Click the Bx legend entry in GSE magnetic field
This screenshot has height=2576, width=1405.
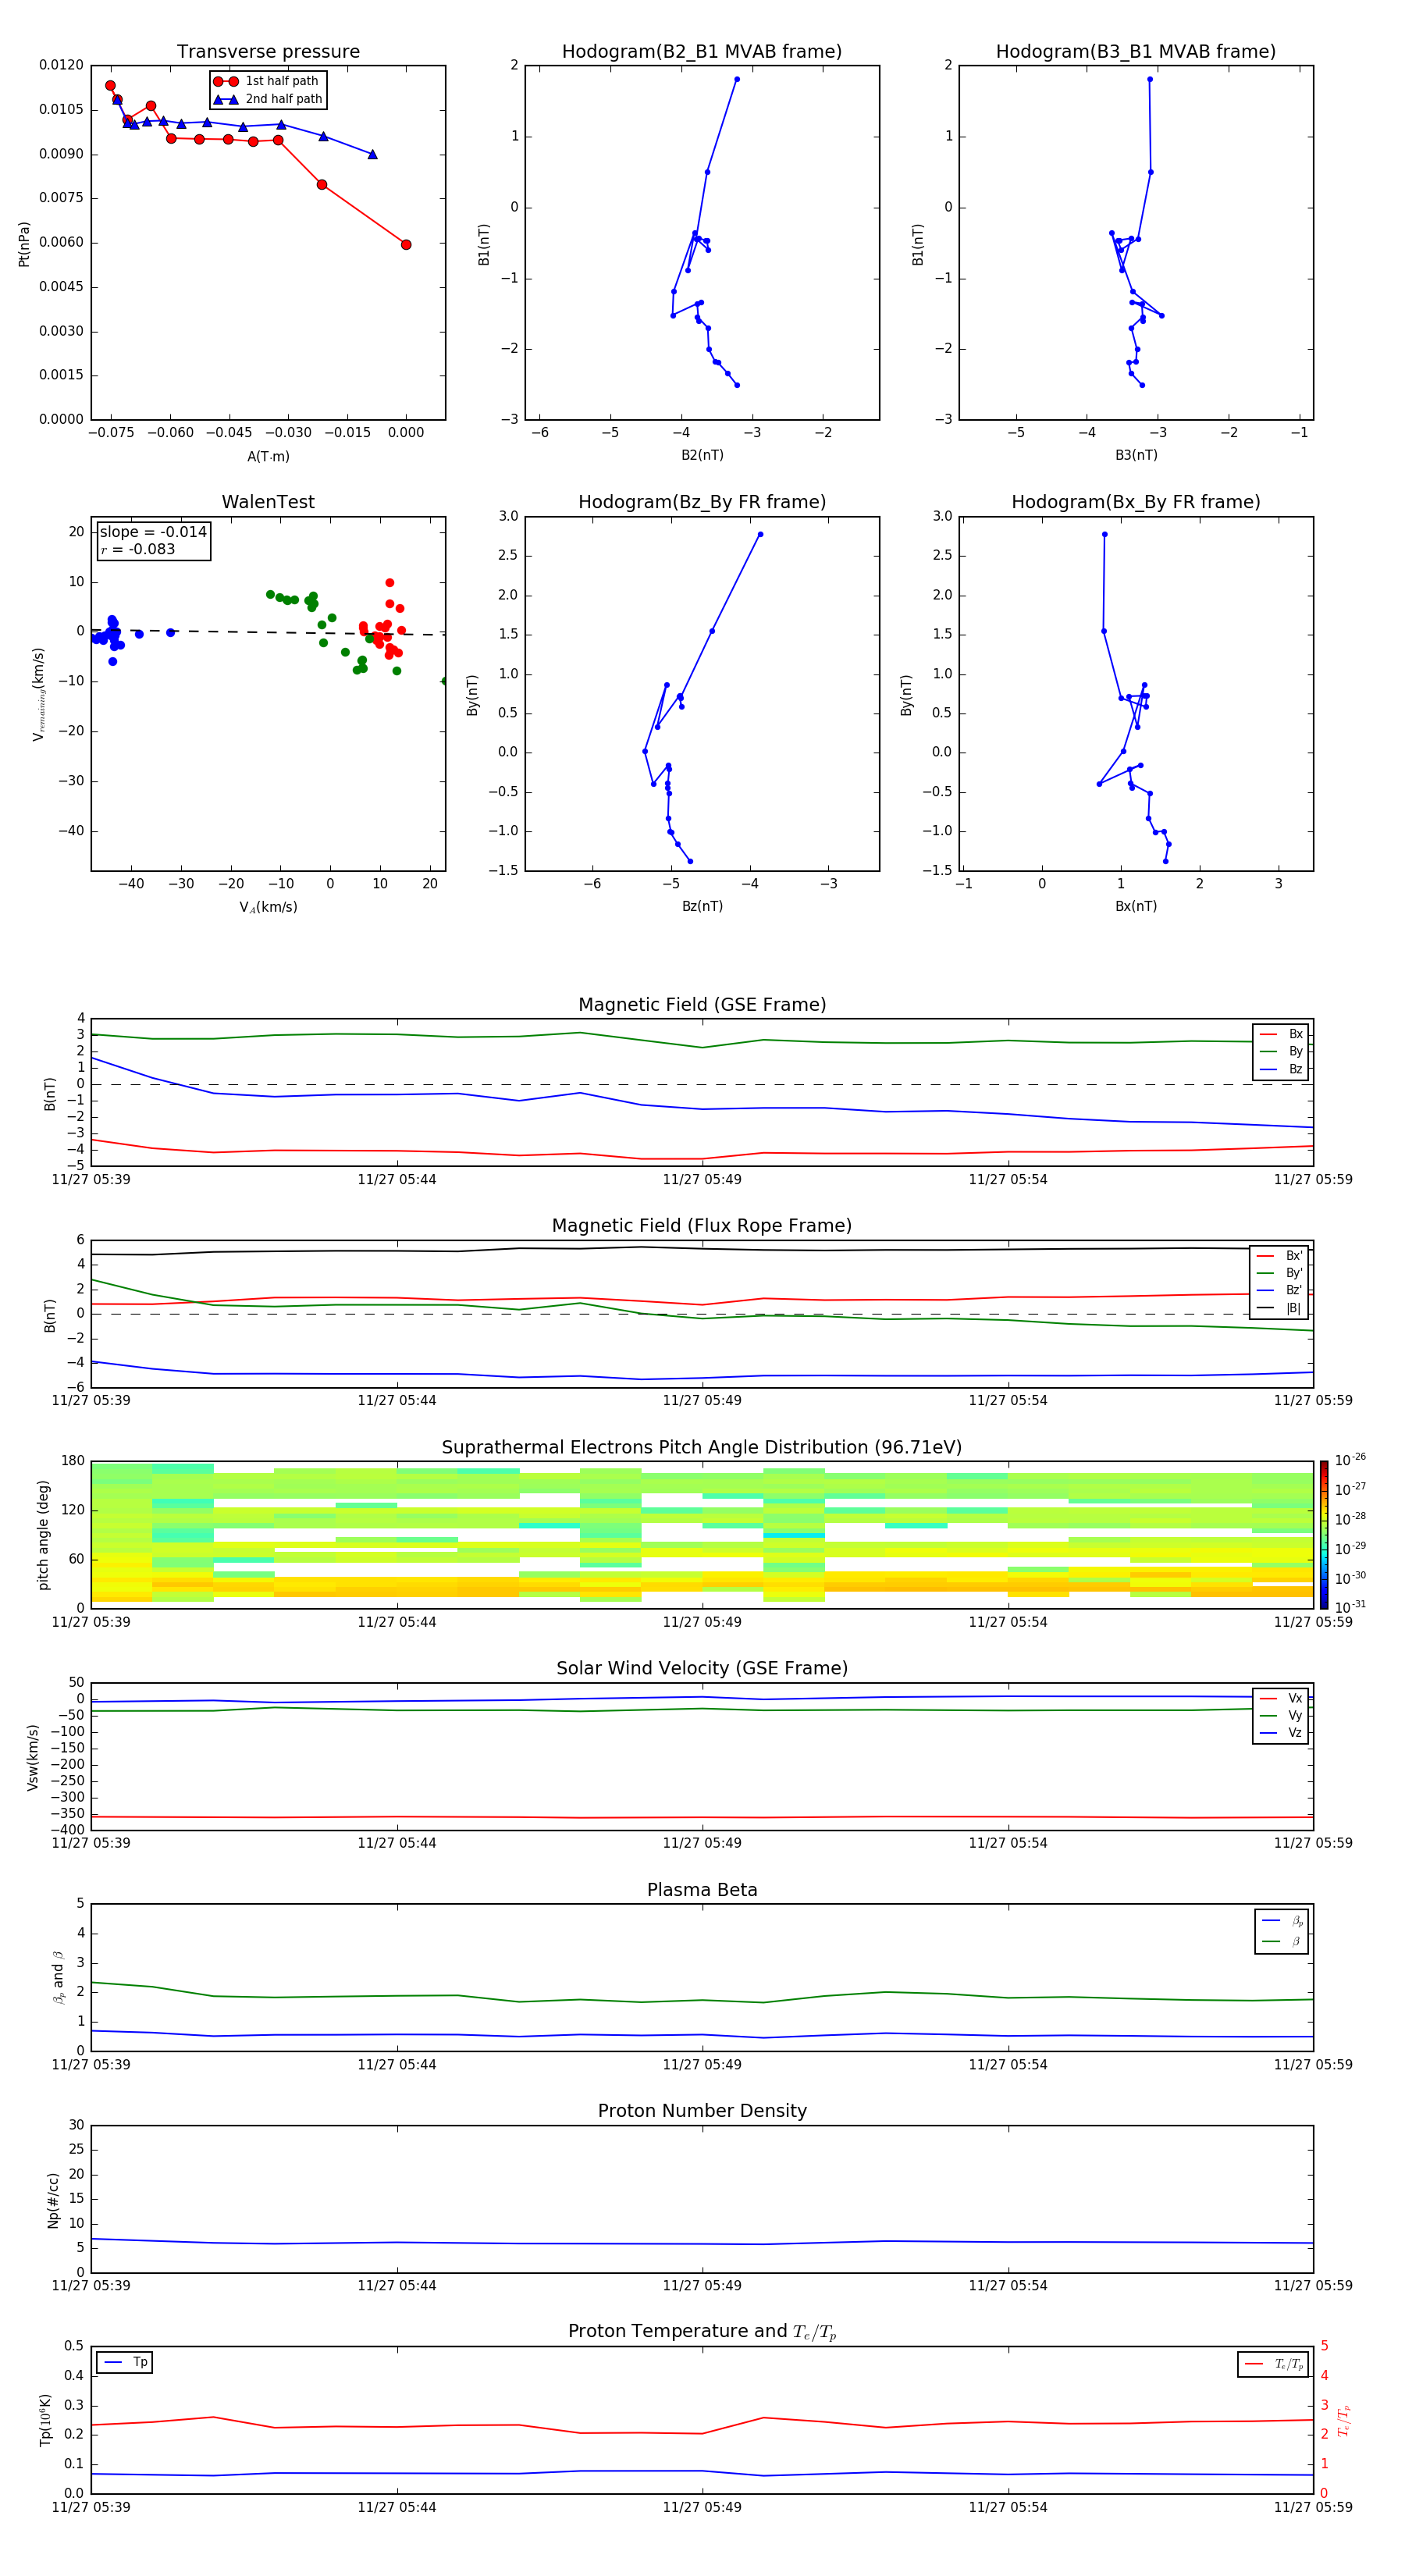(x=1281, y=1034)
